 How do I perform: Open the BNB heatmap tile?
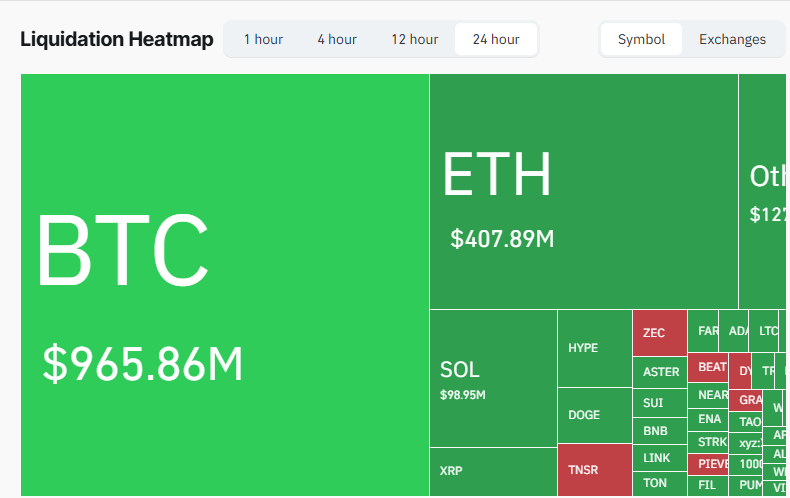(660, 431)
